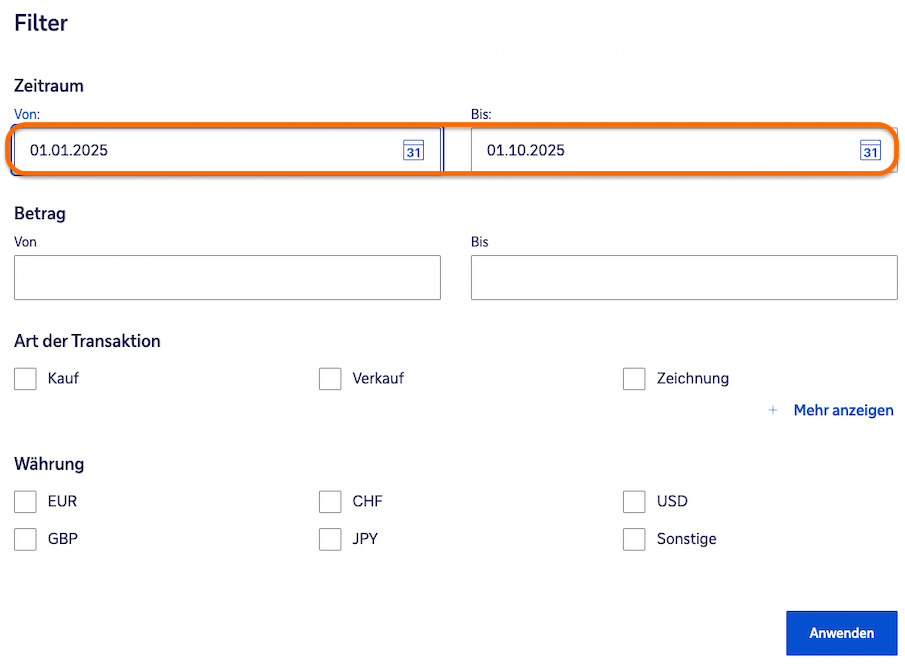The image size is (905, 664).
Task: Toggle the CHF currency checkbox
Action: click(330, 501)
